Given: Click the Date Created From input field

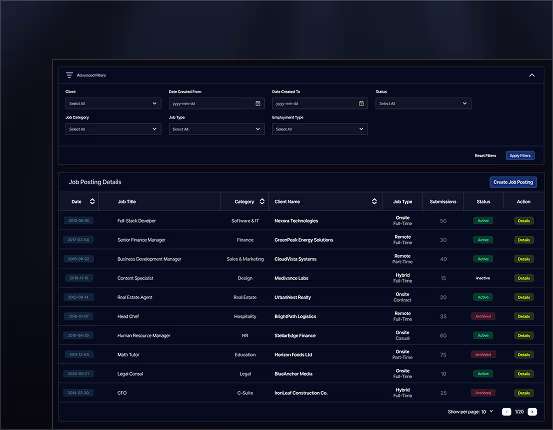Looking at the screenshot, I should coord(217,103).
